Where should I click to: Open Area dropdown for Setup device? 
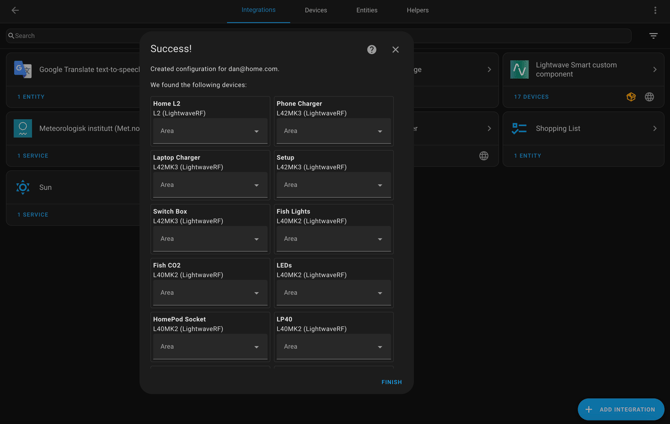click(334, 185)
